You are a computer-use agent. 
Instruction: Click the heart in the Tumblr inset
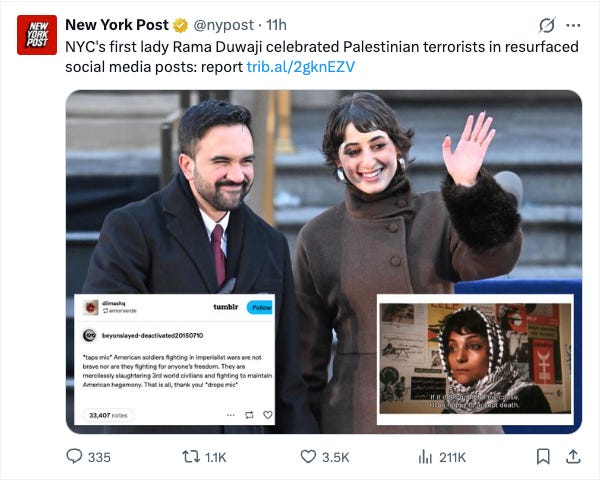pos(268,415)
